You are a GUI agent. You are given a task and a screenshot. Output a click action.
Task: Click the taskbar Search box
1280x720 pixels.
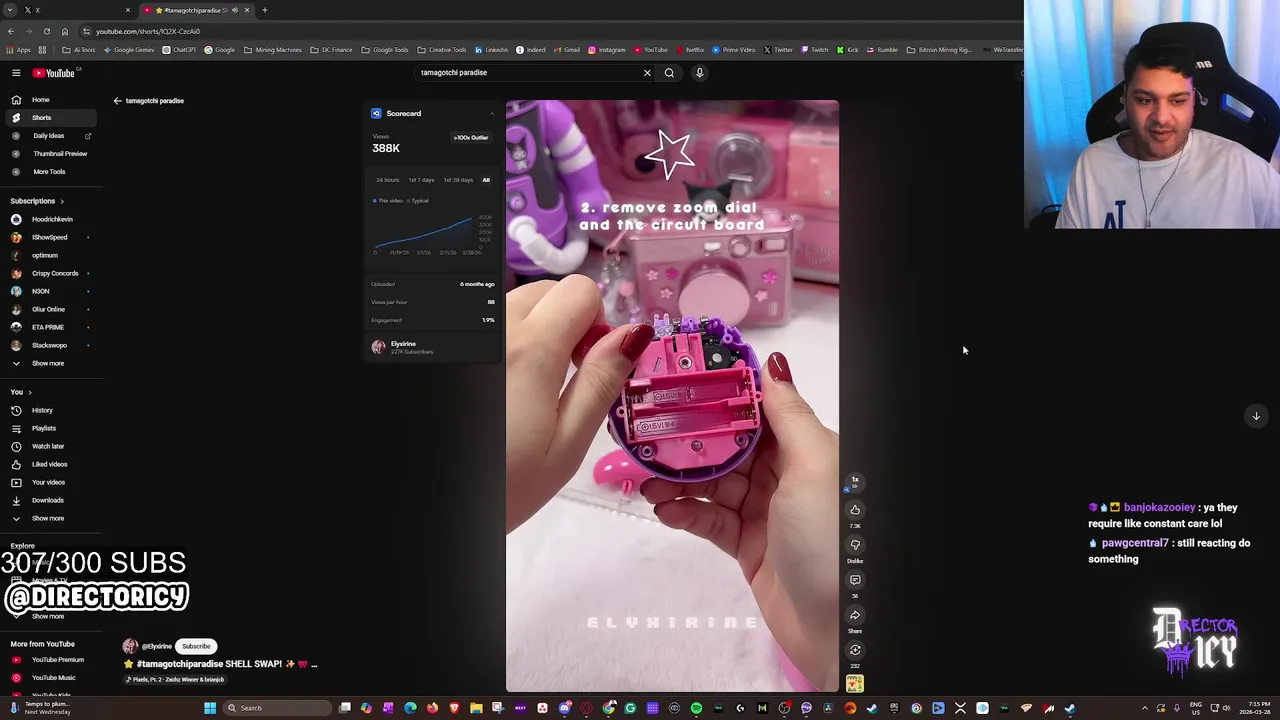277,708
